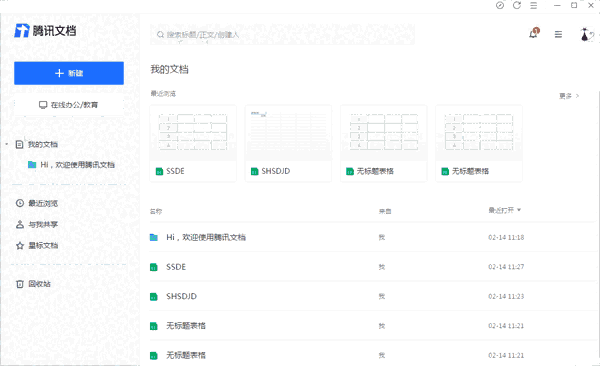
Task: Click the document icon beside 我的文档
Action: coord(20,144)
